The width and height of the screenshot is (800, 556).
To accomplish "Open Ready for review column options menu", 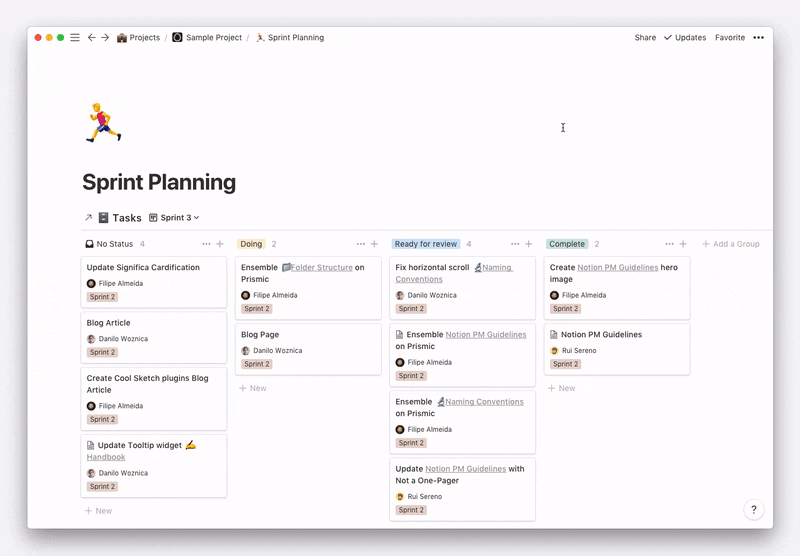I will point(515,244).
